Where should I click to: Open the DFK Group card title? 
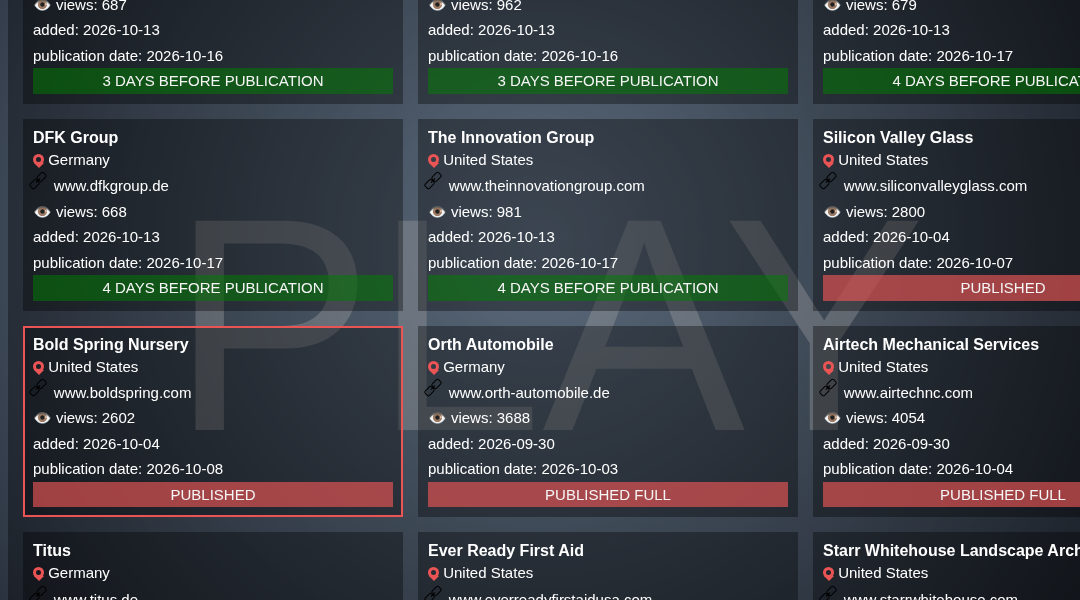tap(75, 137)
